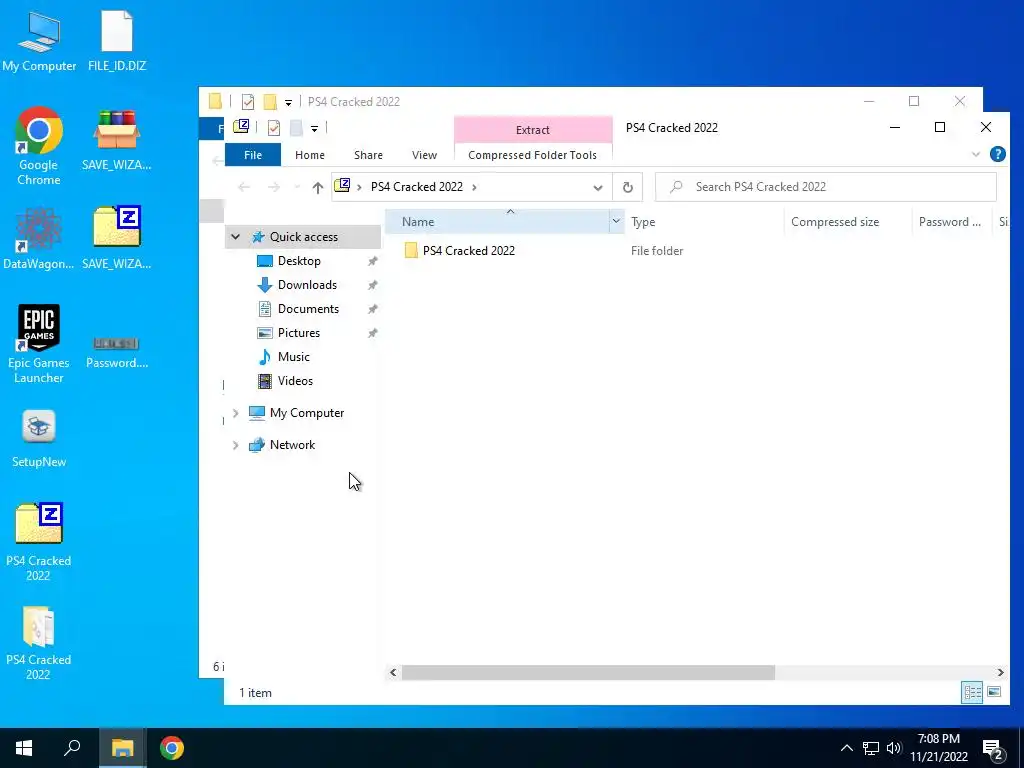
Task: Collapse Quick access tree node
Action: [236, 237]
